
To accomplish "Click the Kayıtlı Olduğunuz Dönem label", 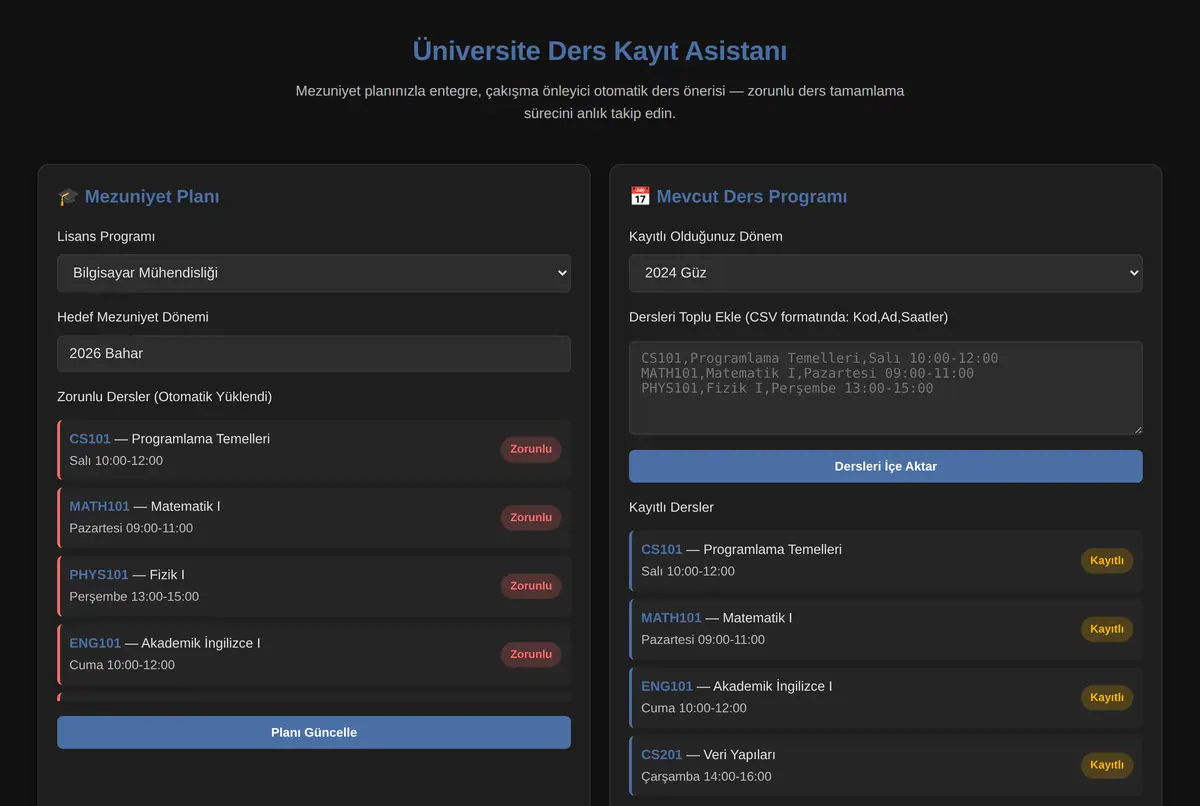I will click(x=706, y=237).
